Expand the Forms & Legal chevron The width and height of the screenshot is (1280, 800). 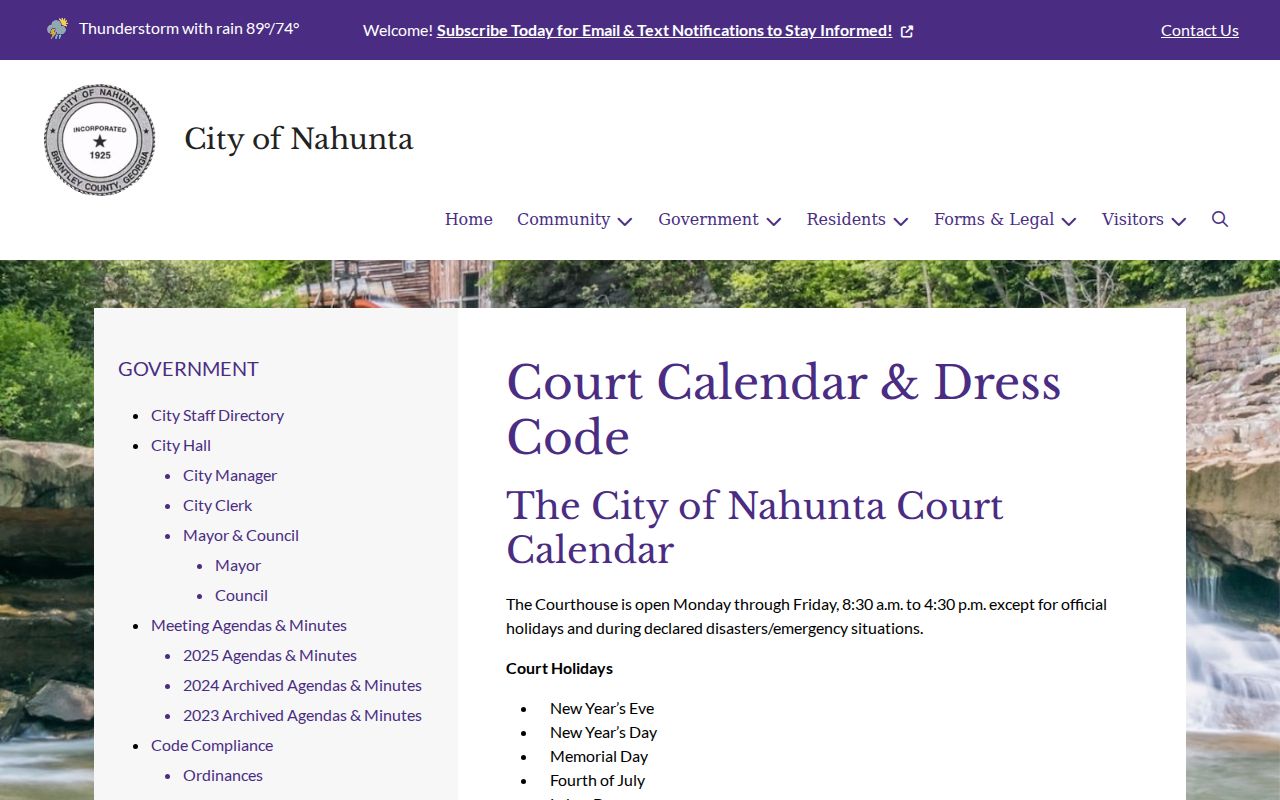click(x=1069, y=221)
